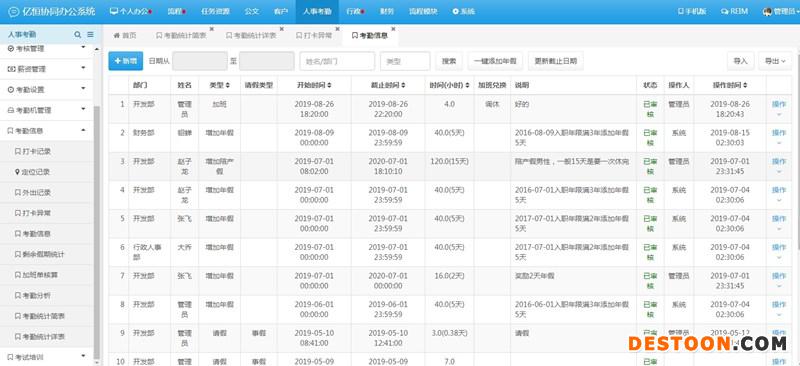Open 流程模块 in top navigation

pos(423,11)
